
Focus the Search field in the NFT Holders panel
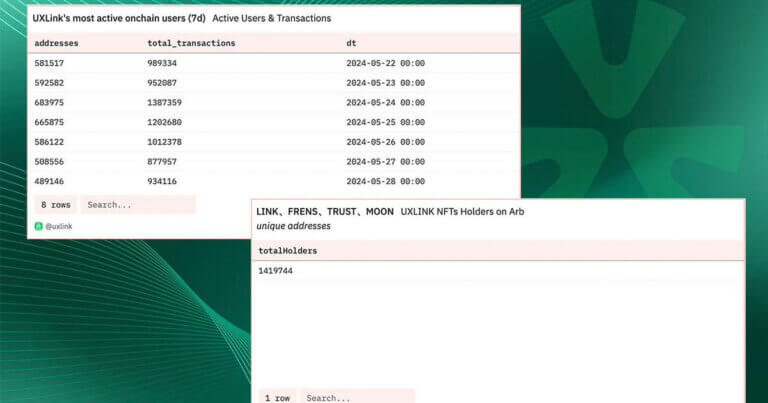point(357,397)
